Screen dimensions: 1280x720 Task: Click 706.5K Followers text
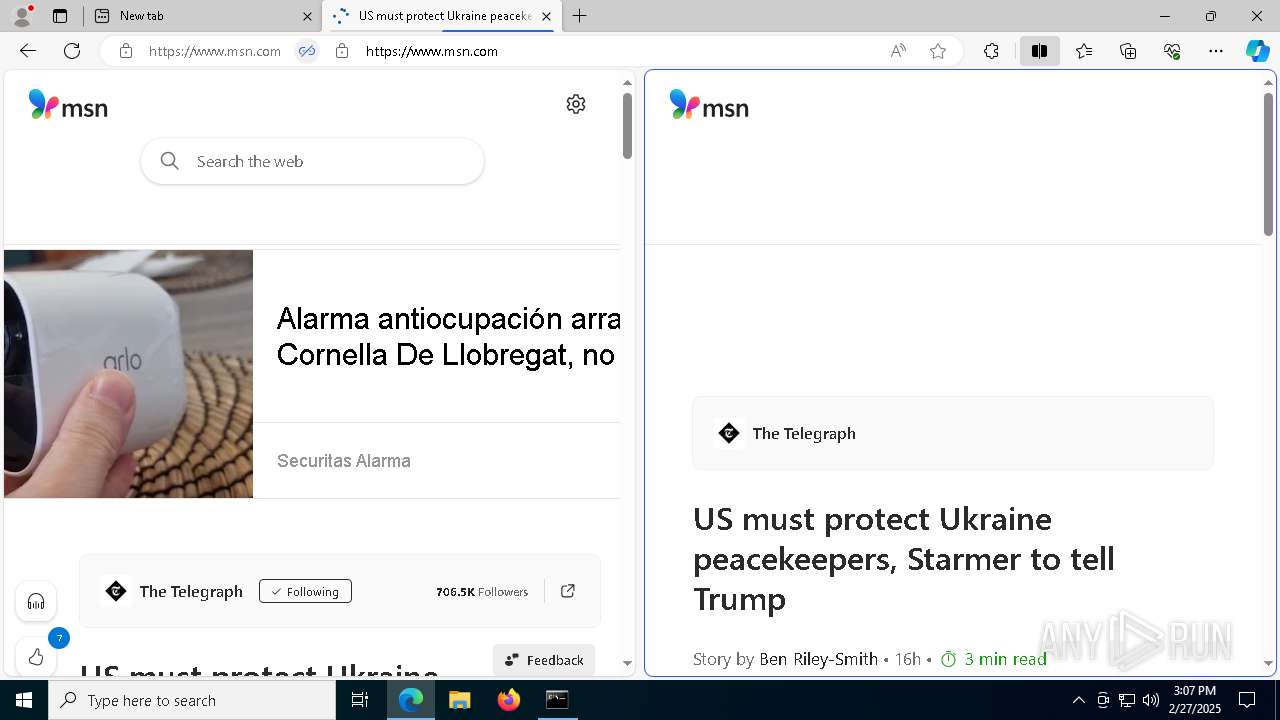pyautogui.click(x=482, y=592)
